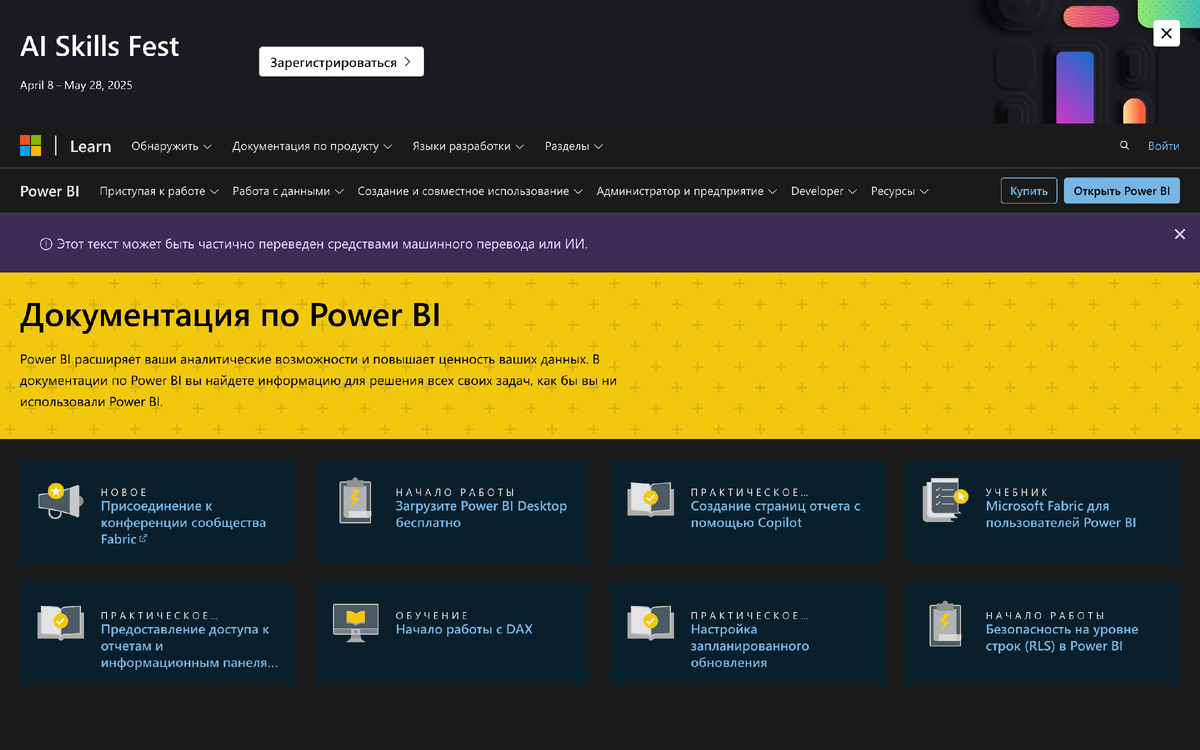Open Microsoft Fabric для пользователей Power BI link
This screenshot has width=1200, height=750.
[x=1061, y=514]
